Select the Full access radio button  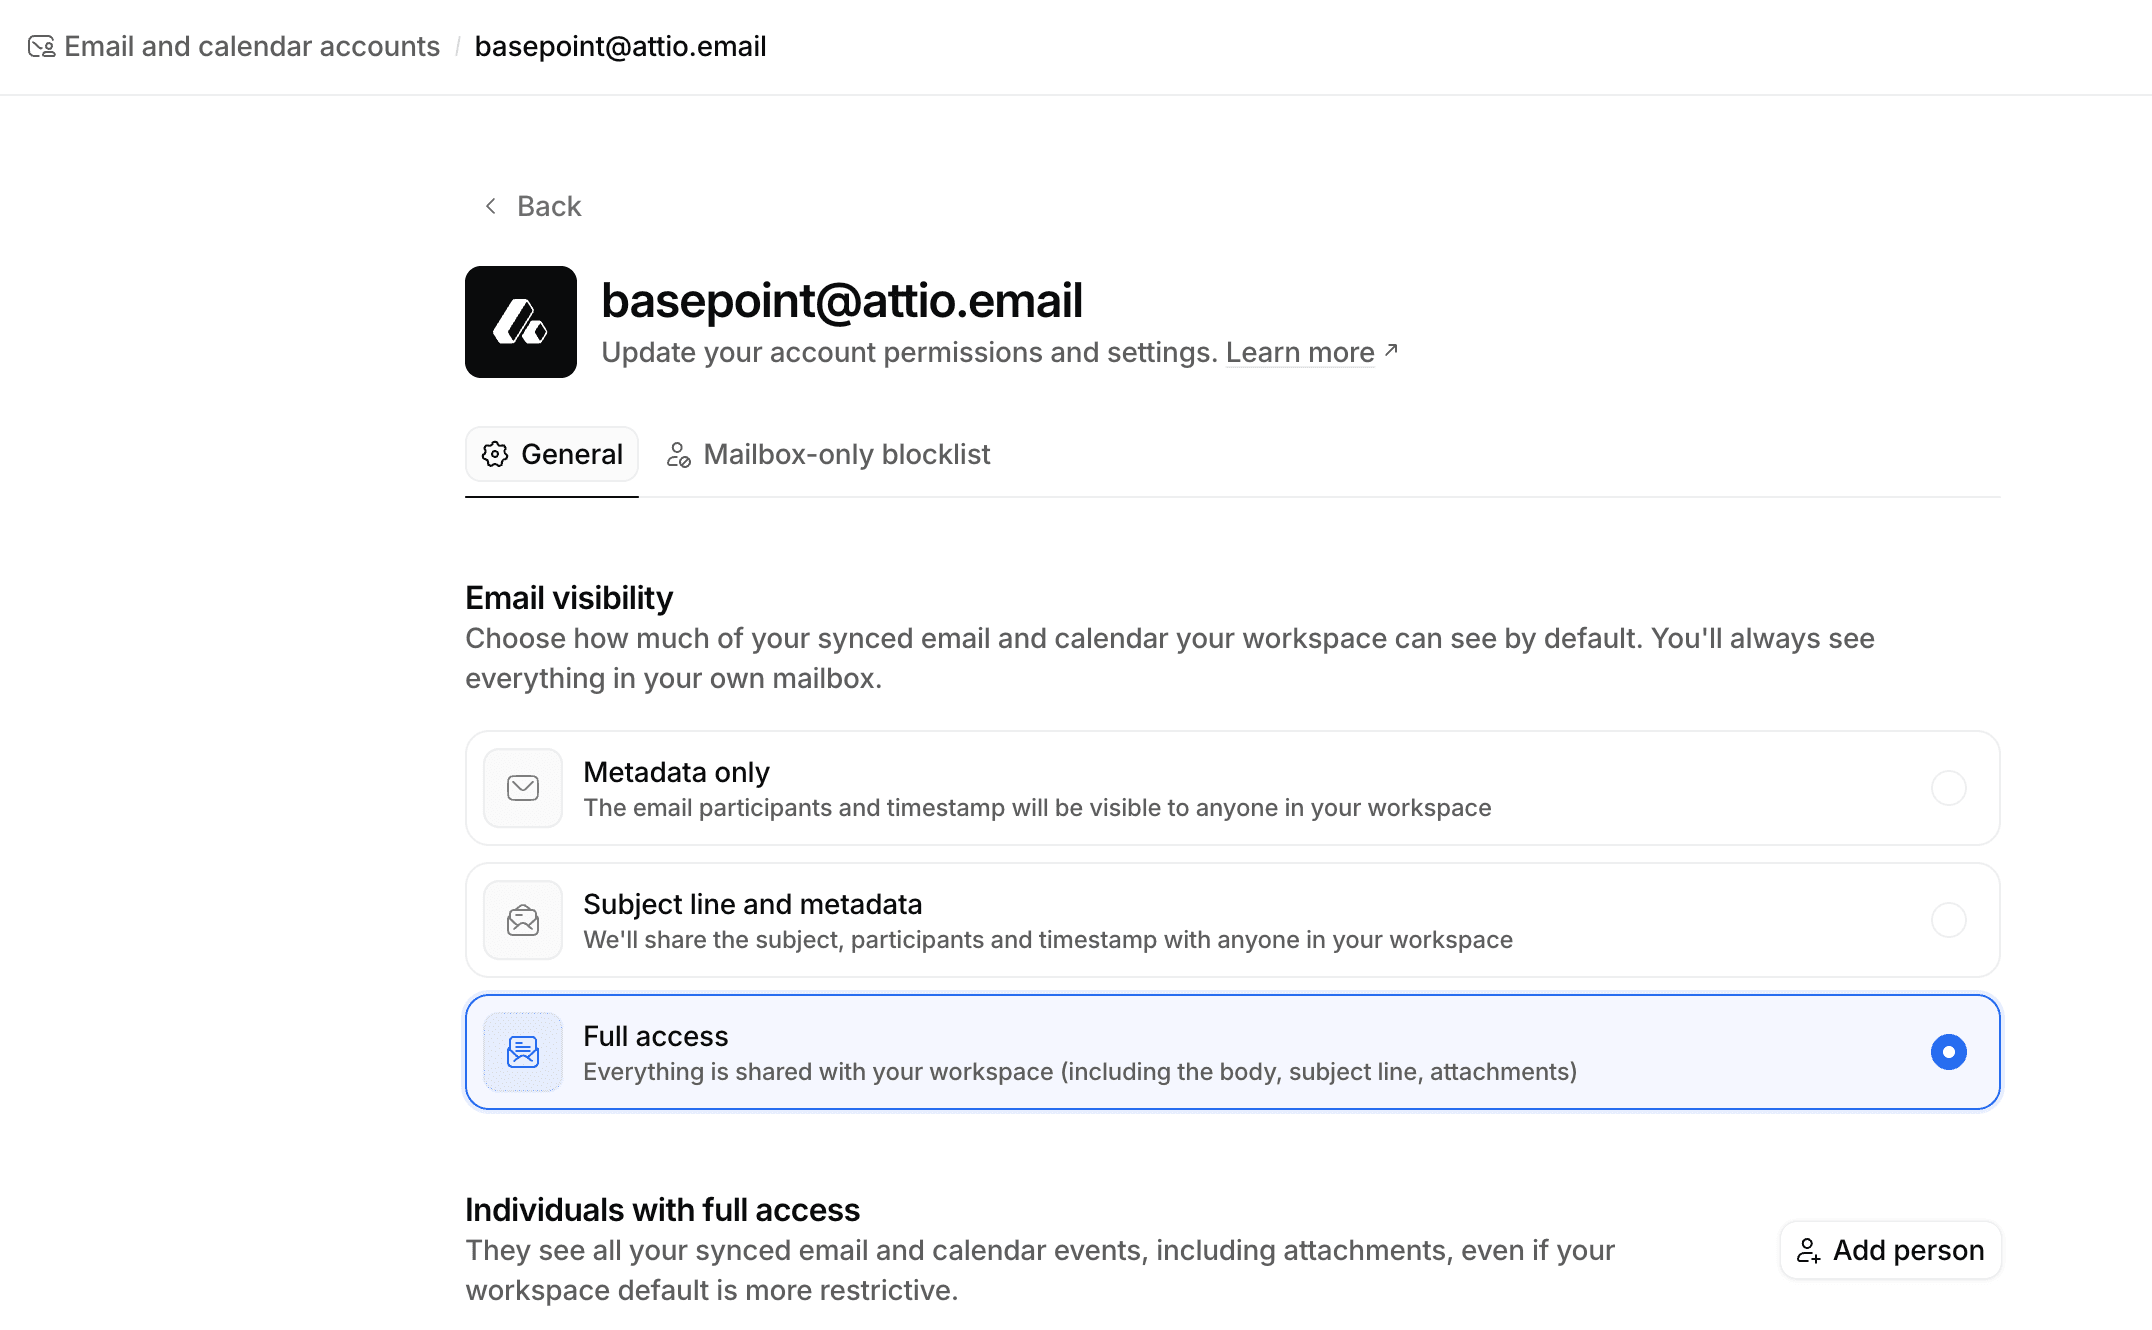1949,1052
